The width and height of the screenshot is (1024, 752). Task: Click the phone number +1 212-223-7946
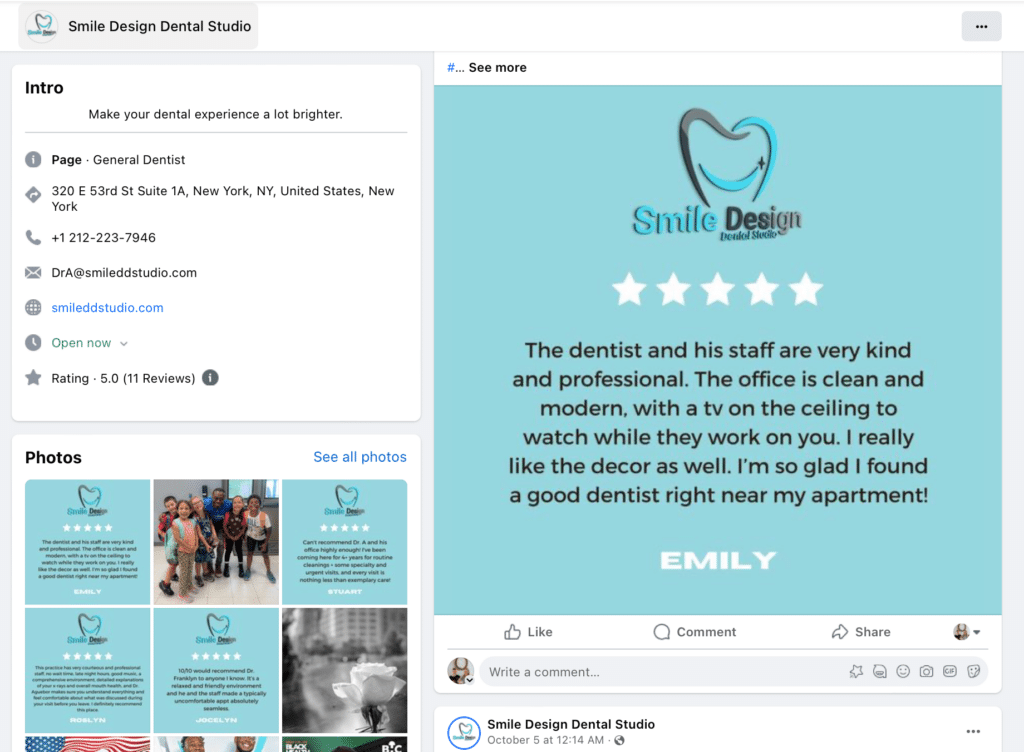(x=103, y=238)
